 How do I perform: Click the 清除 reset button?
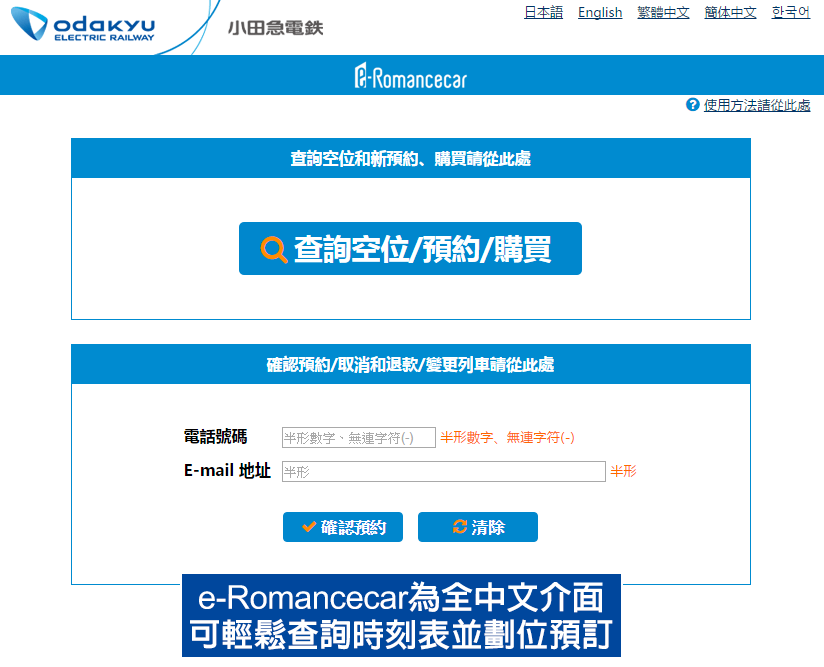(478, 527)
